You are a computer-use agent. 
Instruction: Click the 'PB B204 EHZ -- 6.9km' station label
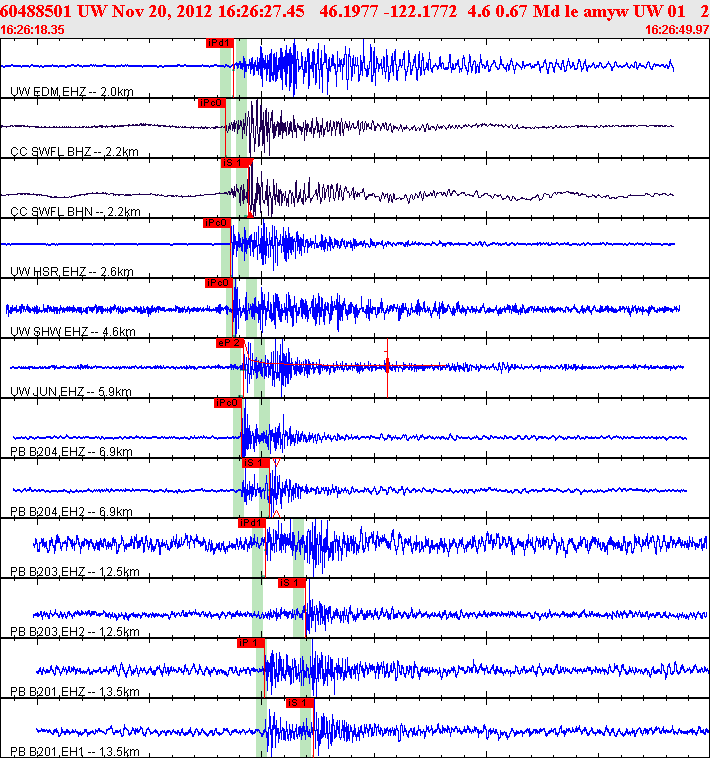tap(71, 451)
